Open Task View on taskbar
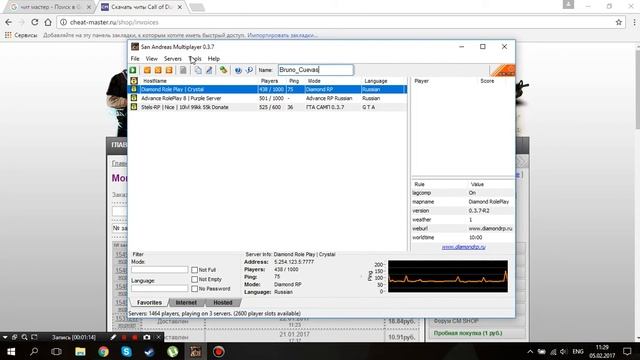Viewport: 640px width, 360px height. [56, 351]
